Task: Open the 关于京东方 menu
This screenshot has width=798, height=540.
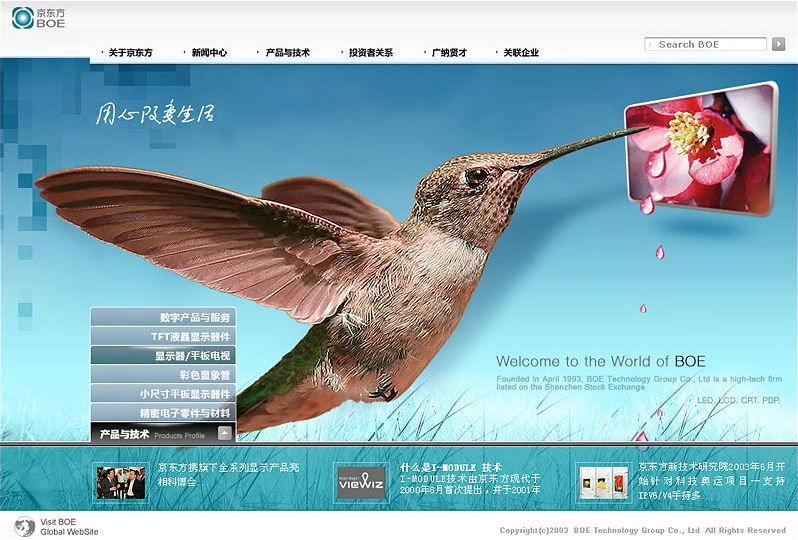Action: click(x=130, y=52)
